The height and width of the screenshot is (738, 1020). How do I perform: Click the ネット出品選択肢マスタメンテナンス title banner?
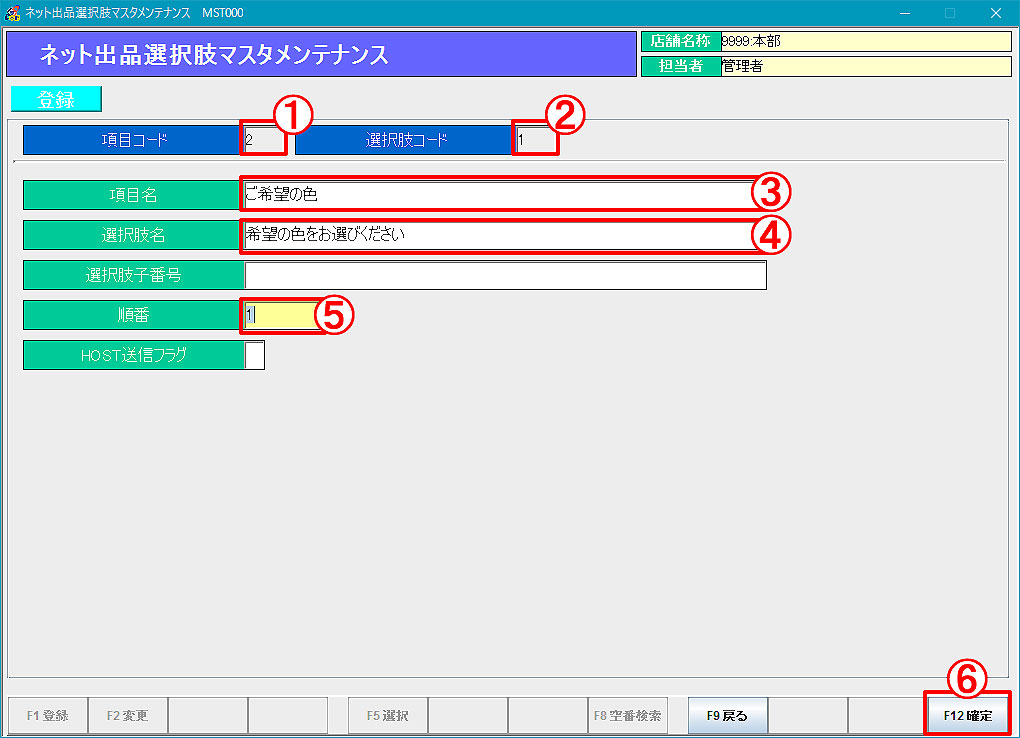[321, 54]
